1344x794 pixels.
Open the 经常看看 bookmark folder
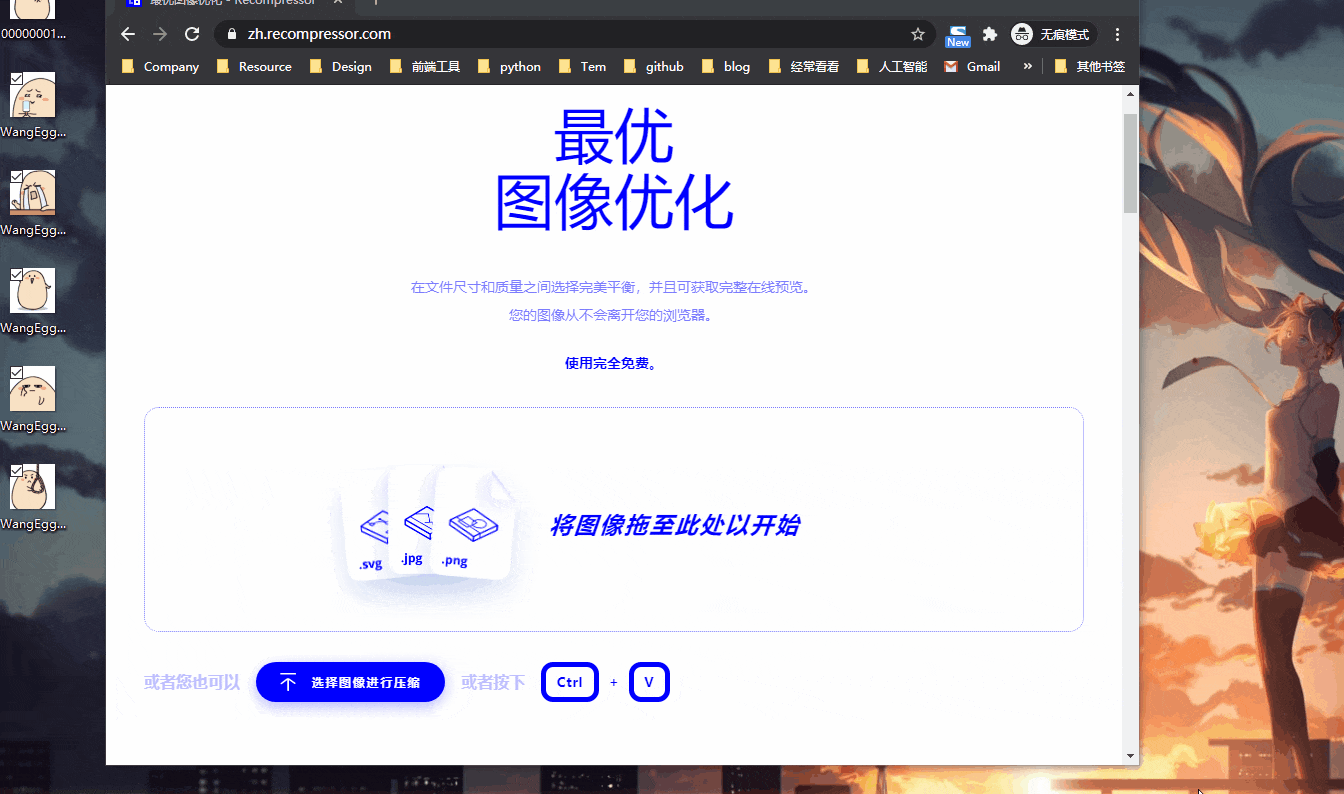[x=803, y=67]
